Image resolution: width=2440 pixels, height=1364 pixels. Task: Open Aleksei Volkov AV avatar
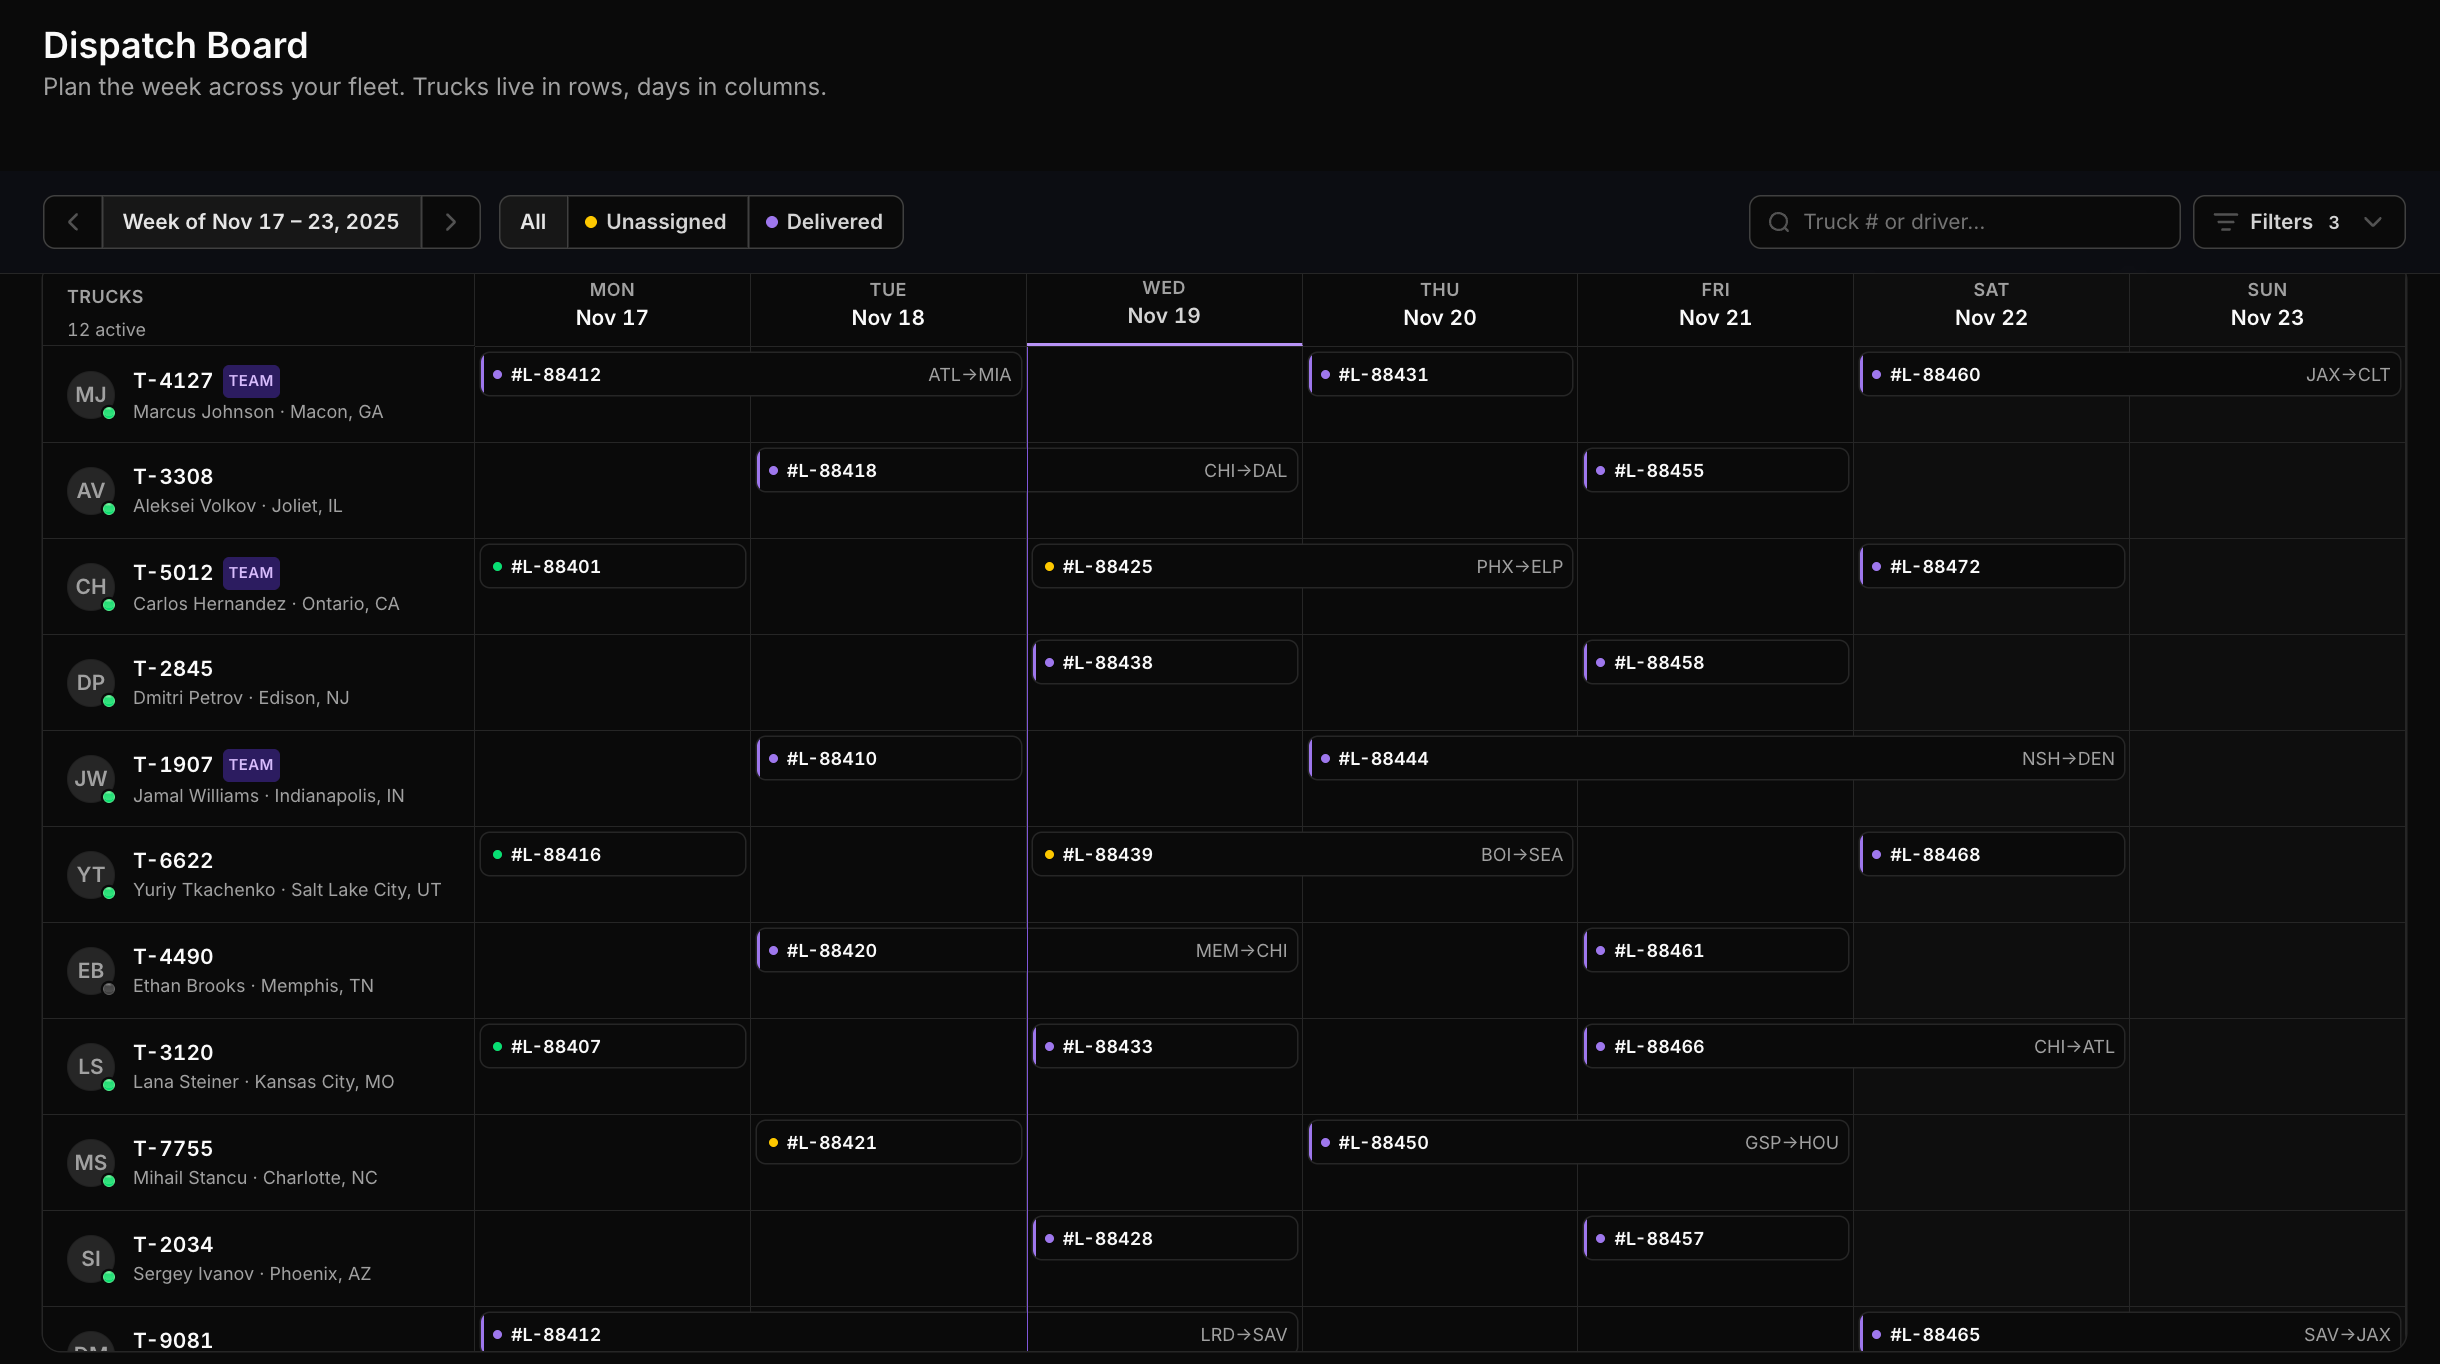[x=91, y=491]
